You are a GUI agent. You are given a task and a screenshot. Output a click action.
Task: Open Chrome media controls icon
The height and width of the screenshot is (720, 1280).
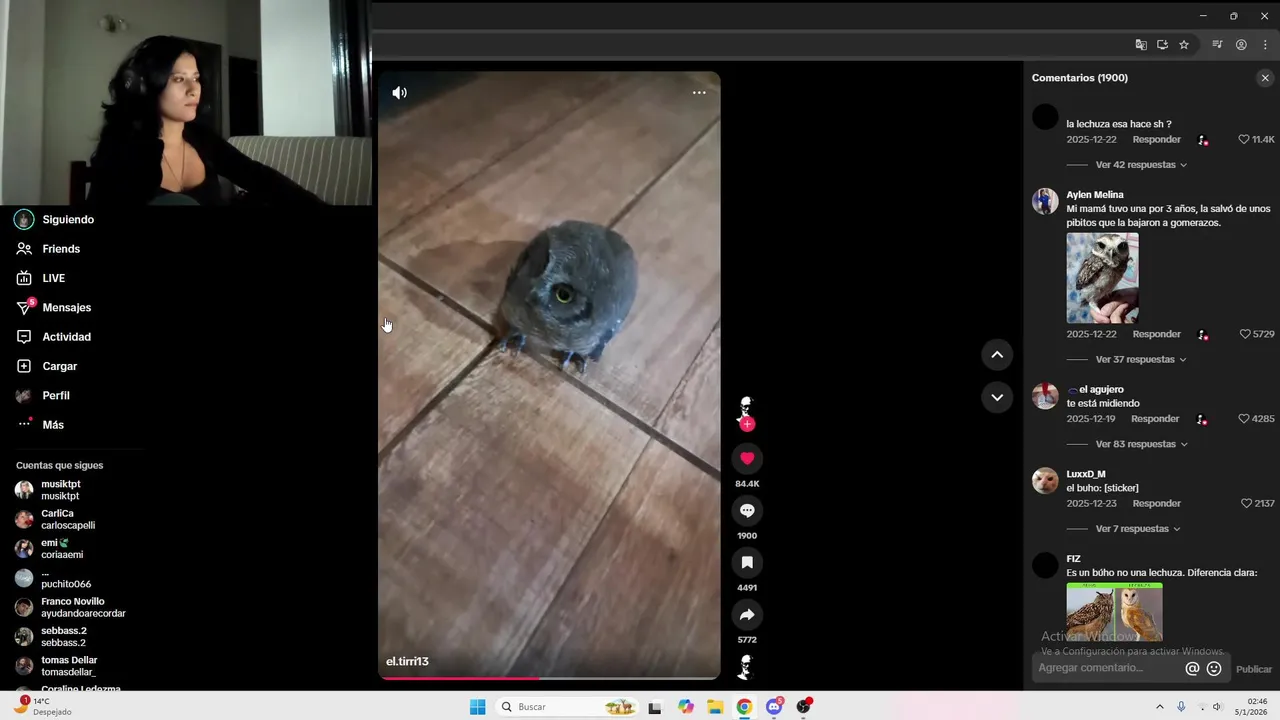click(x=1217, y=45)
